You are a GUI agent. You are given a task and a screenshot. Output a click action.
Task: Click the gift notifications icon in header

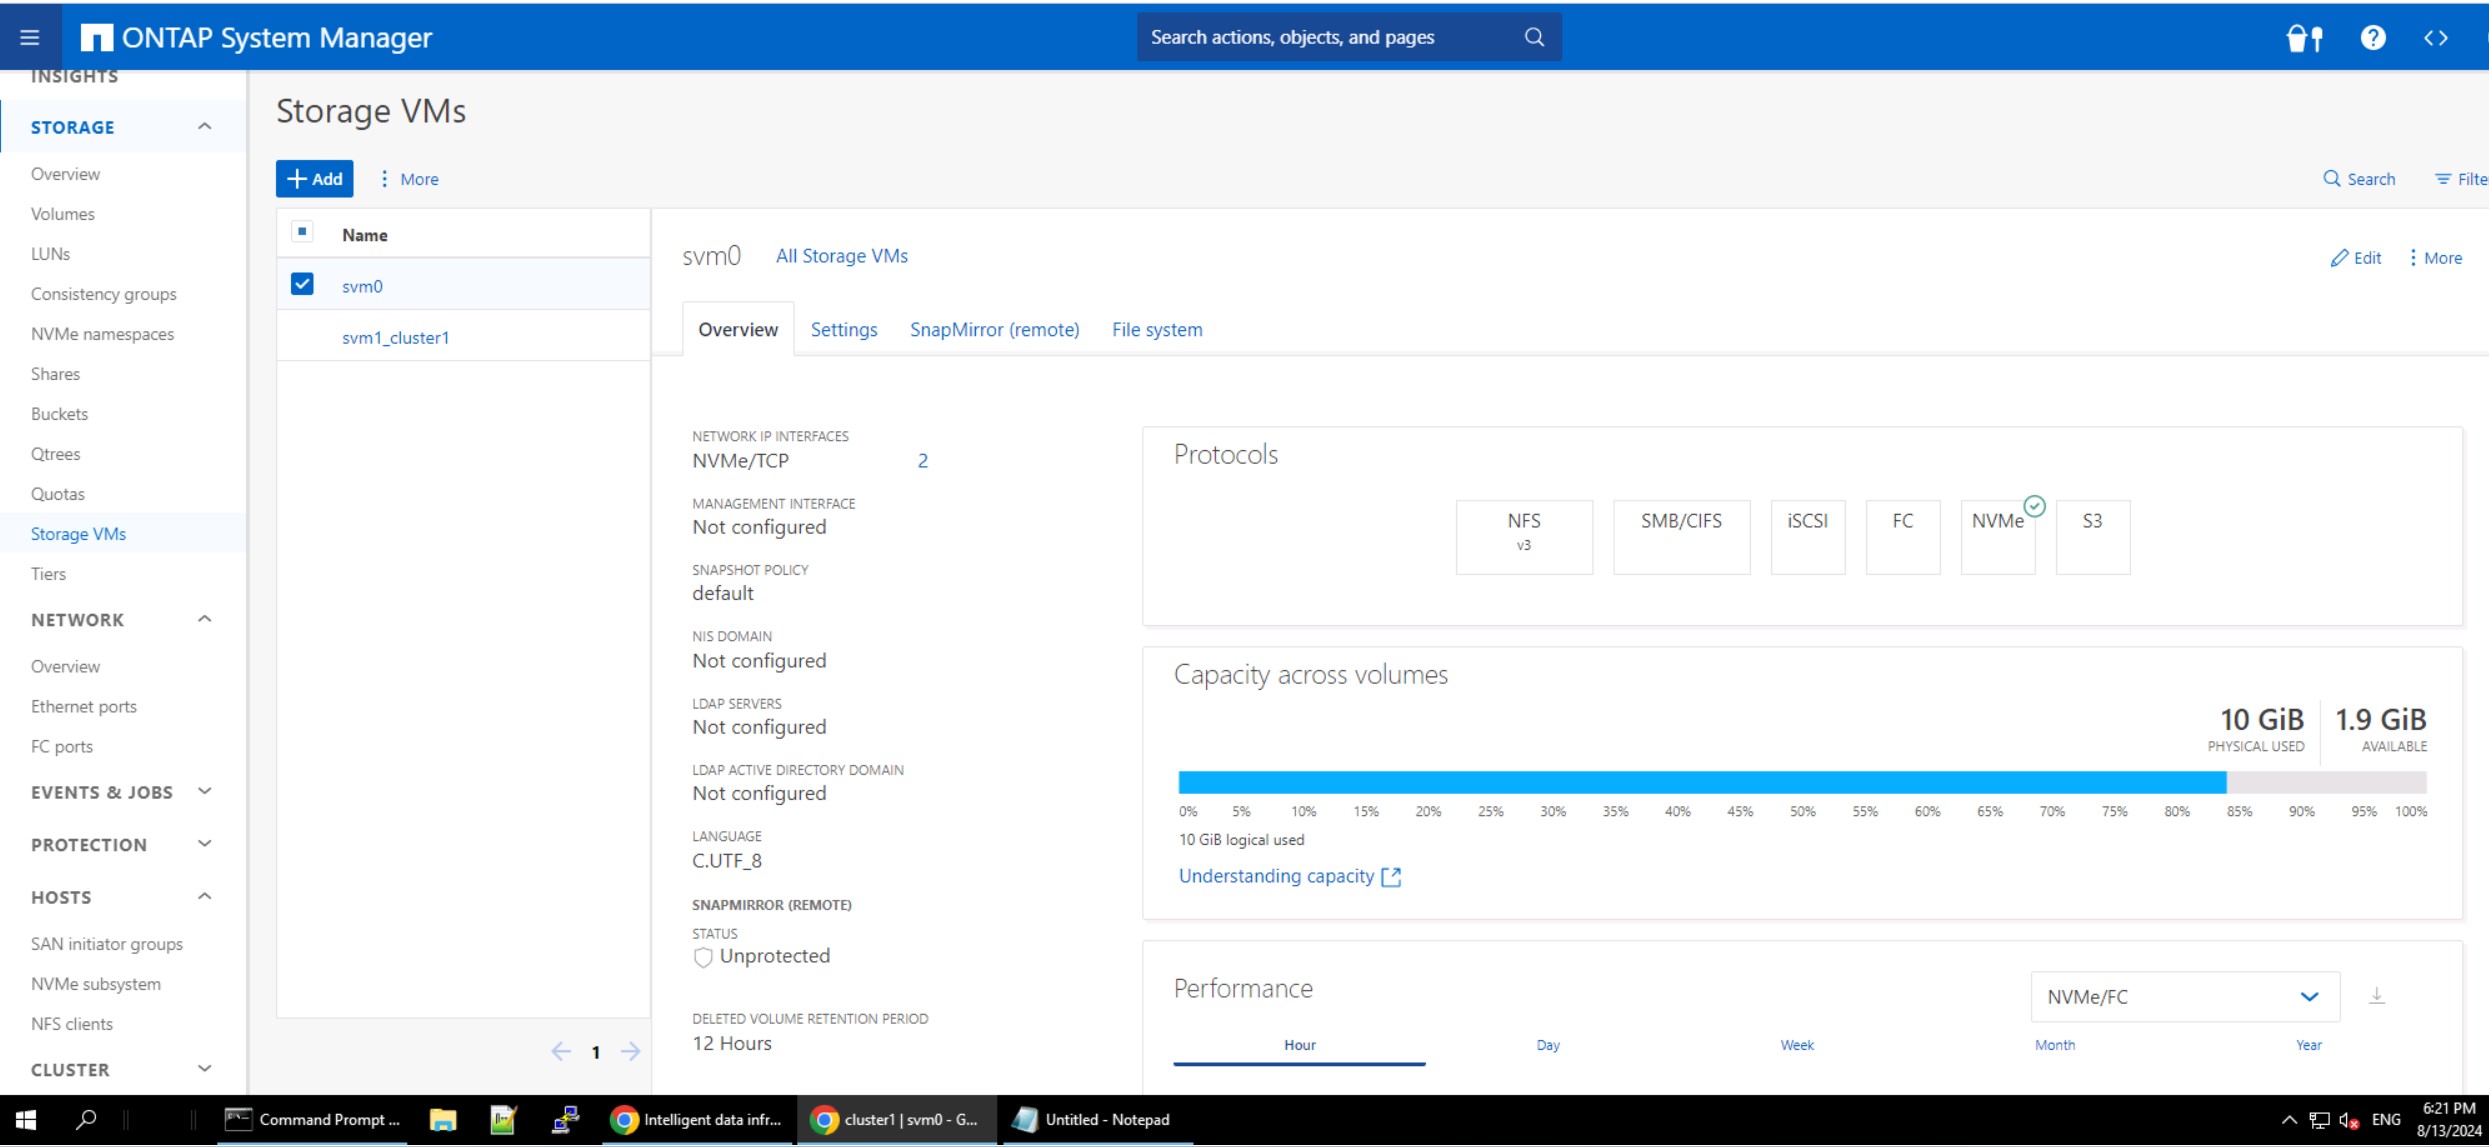[x=2304, y=37]
